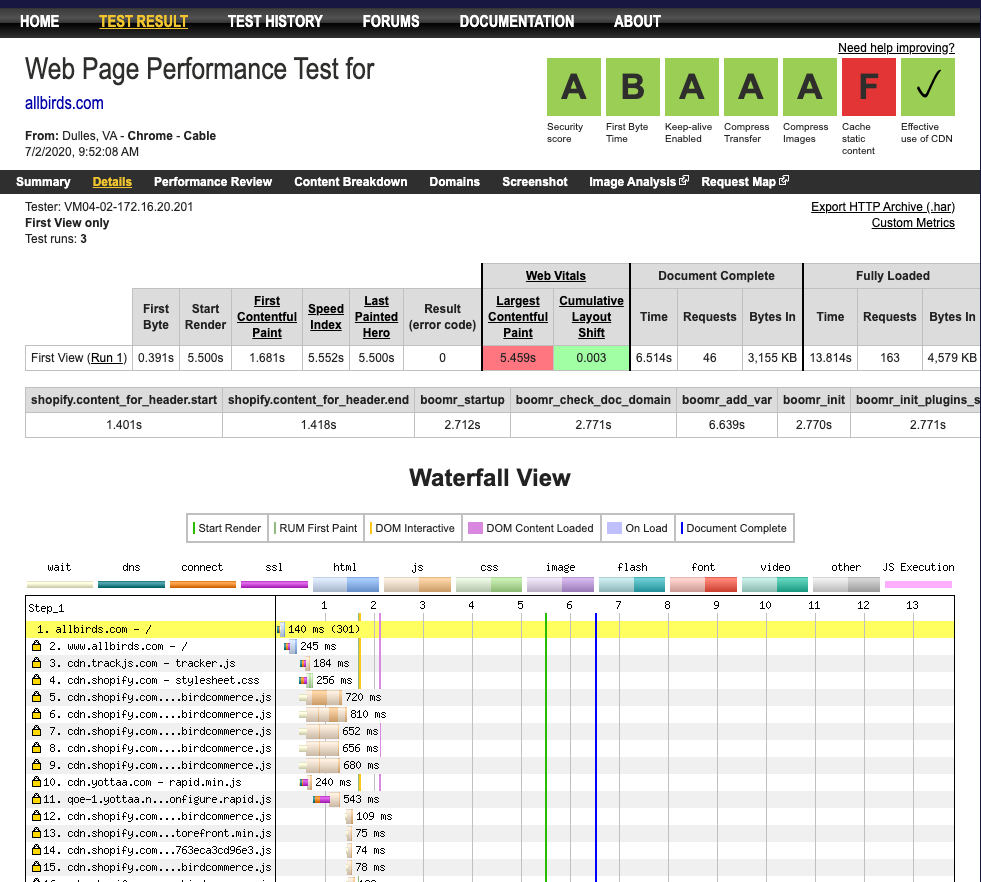Click the Keep-alive Enabled A grade
This screenshot has width=981, height=882.
coord(691,87)
